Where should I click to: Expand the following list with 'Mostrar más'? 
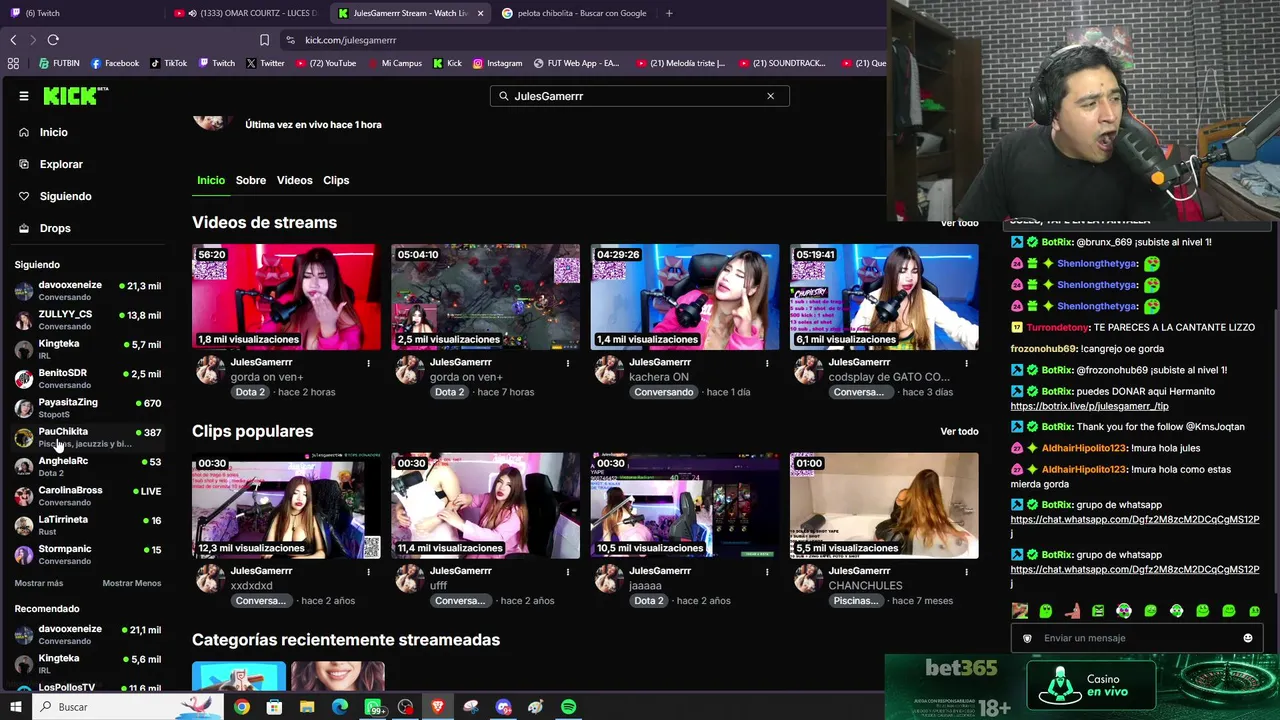point(39,583)
